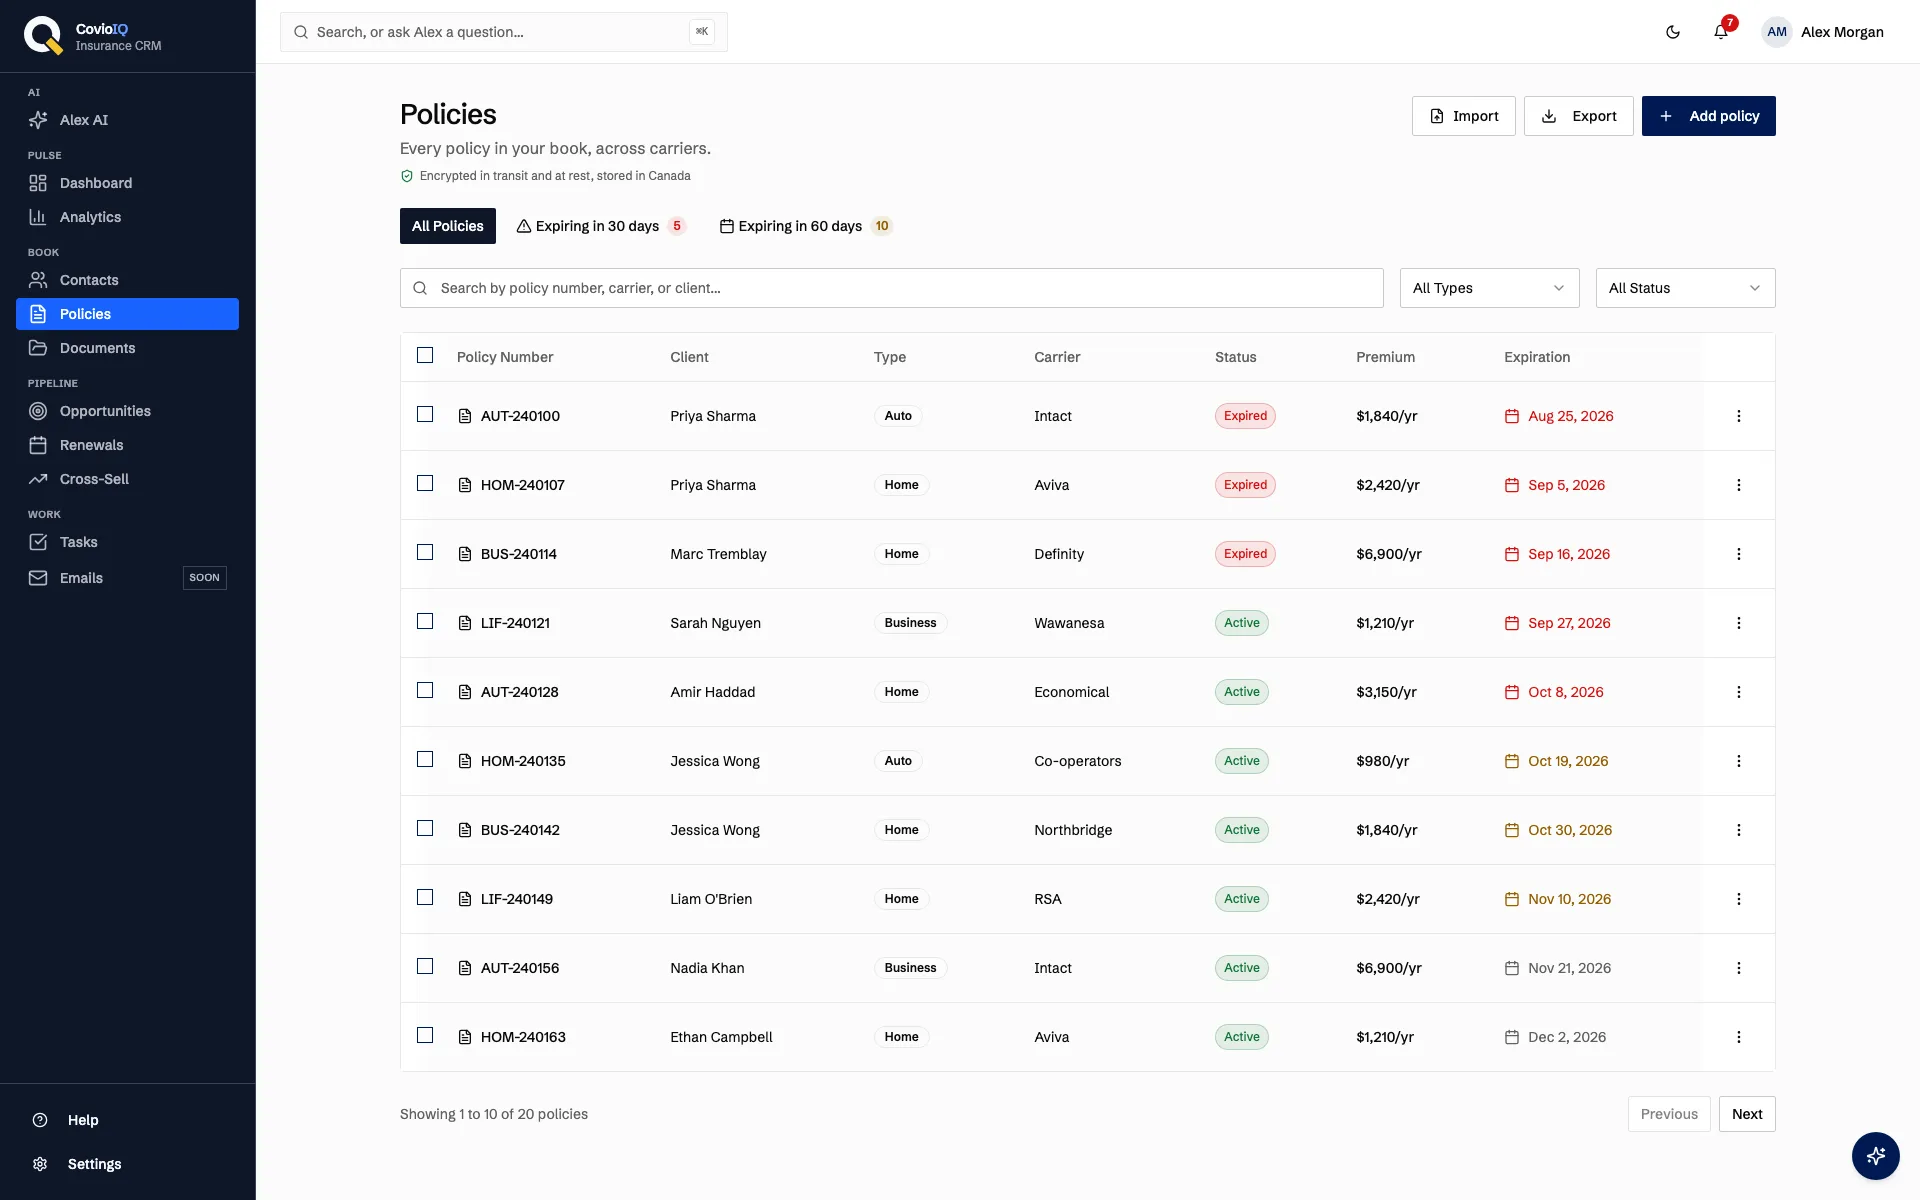Viewport: 1920px width, 1200px height.
Task: Click the Add policy button
Action: 1708,116
